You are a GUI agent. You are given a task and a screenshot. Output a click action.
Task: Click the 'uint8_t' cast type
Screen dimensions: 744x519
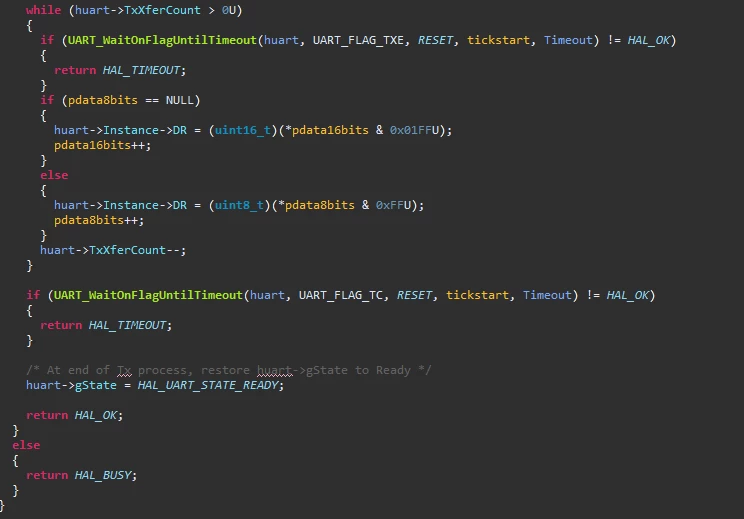[x=239, y=205]
